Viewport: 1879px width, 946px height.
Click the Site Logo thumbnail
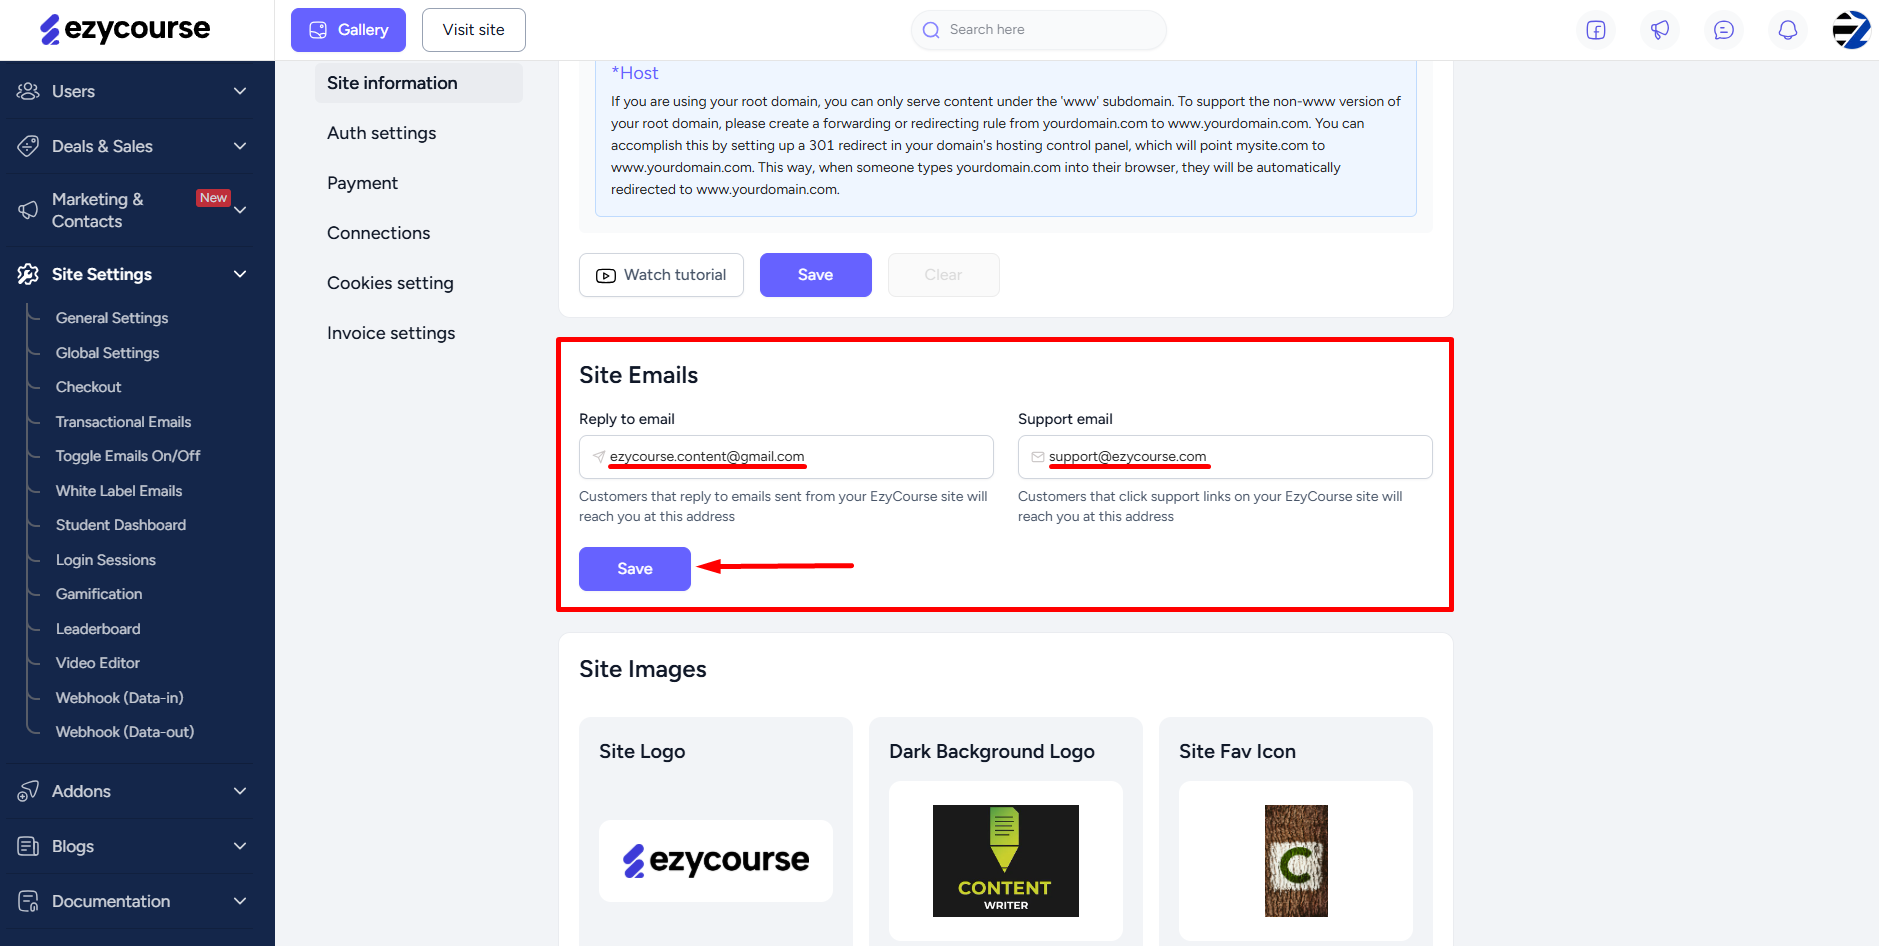(x=716, y=861)
